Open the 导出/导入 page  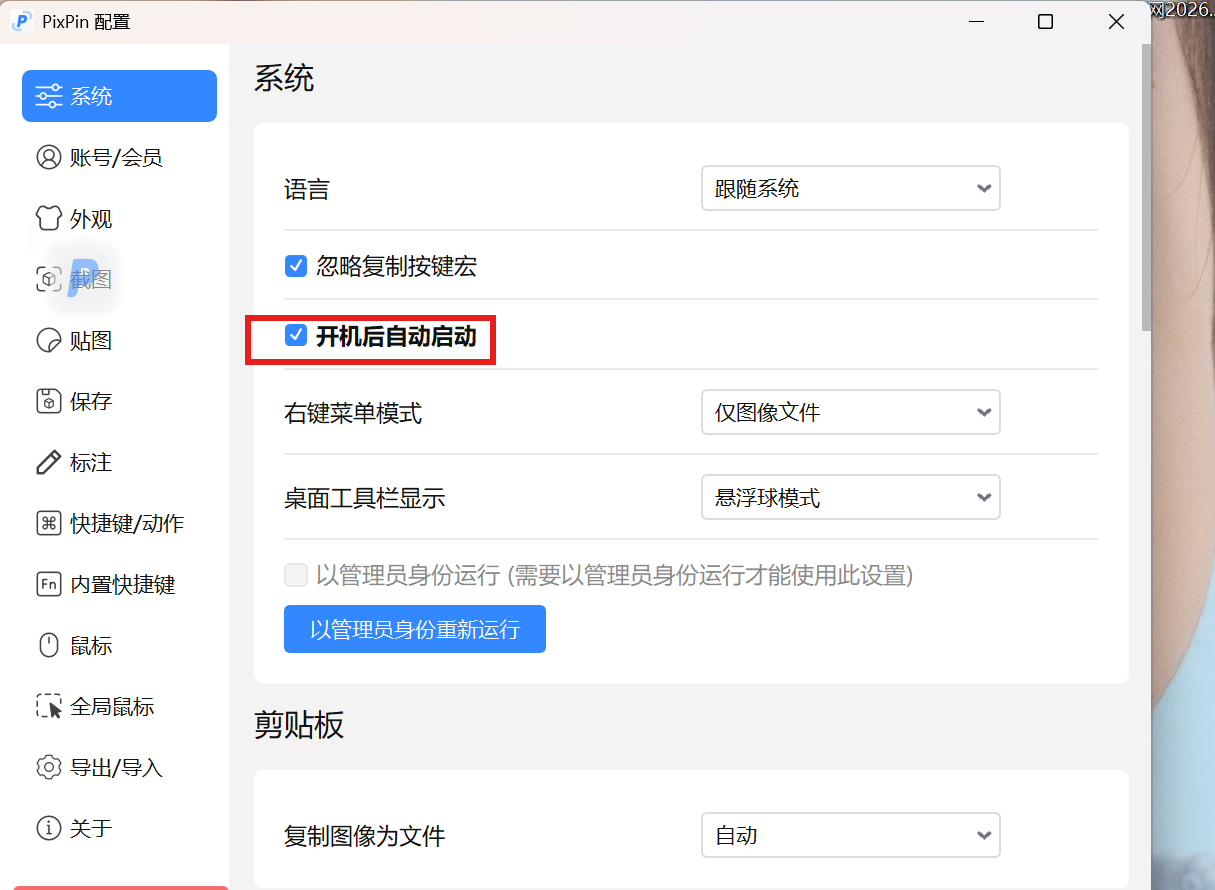click(x=119, y=767)
